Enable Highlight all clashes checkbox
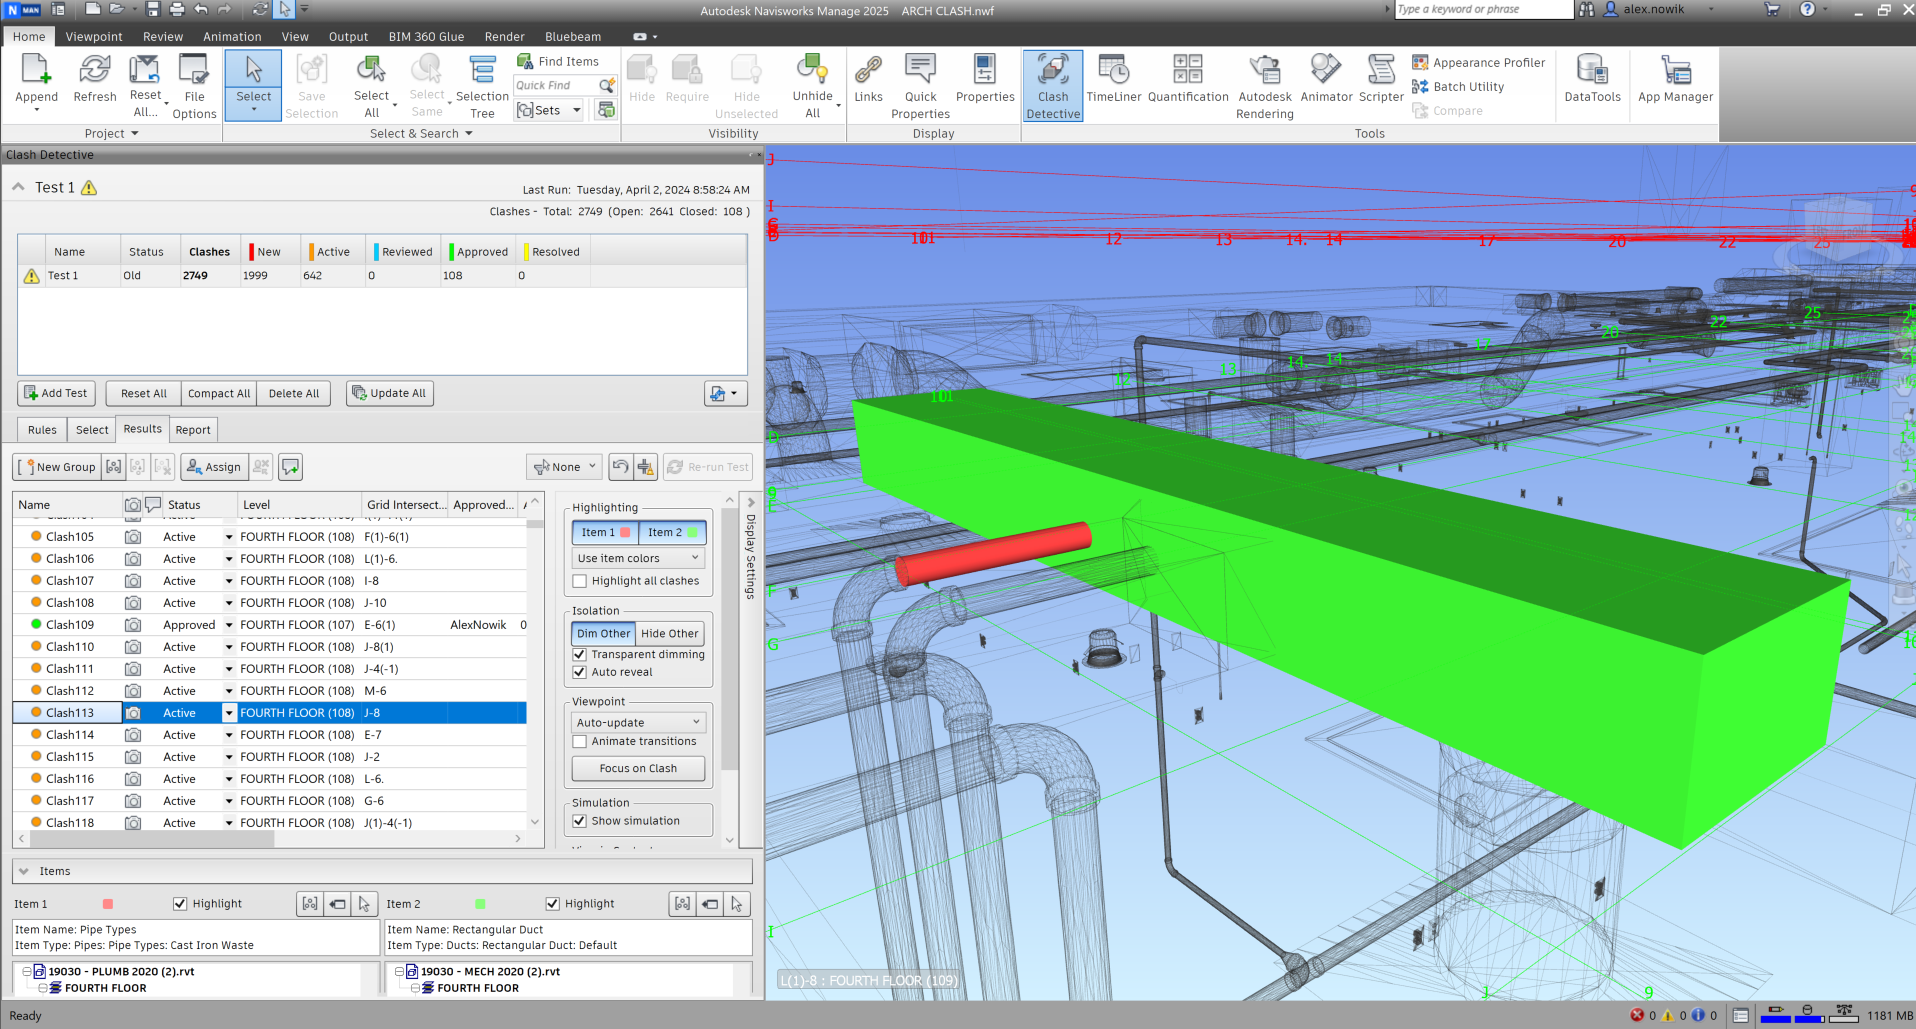 [x=580, y=581]
